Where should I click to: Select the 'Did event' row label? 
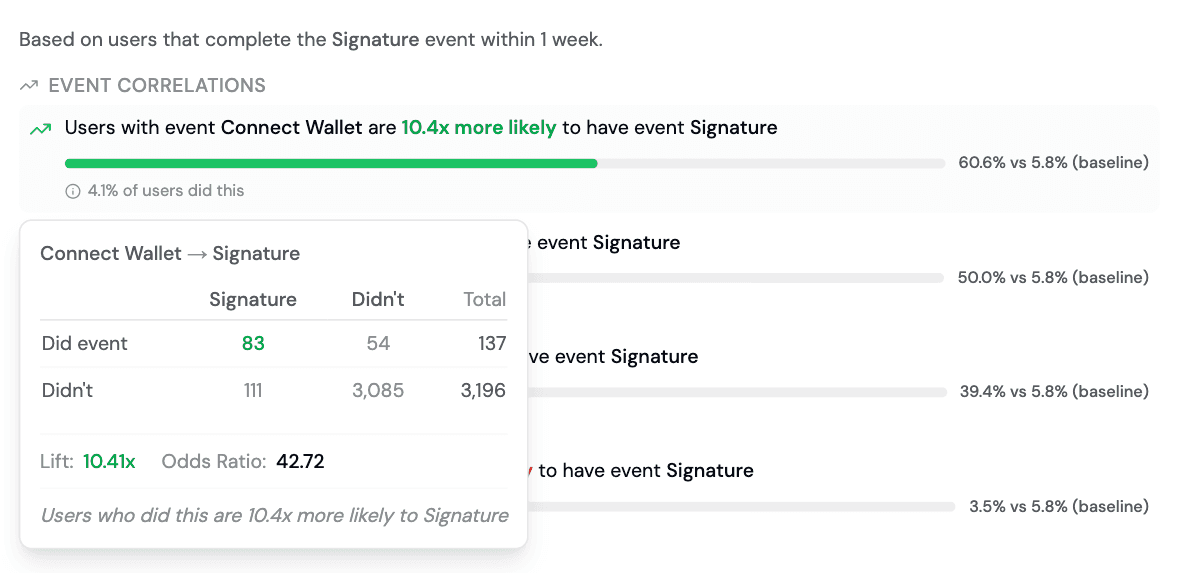[85, 343]
